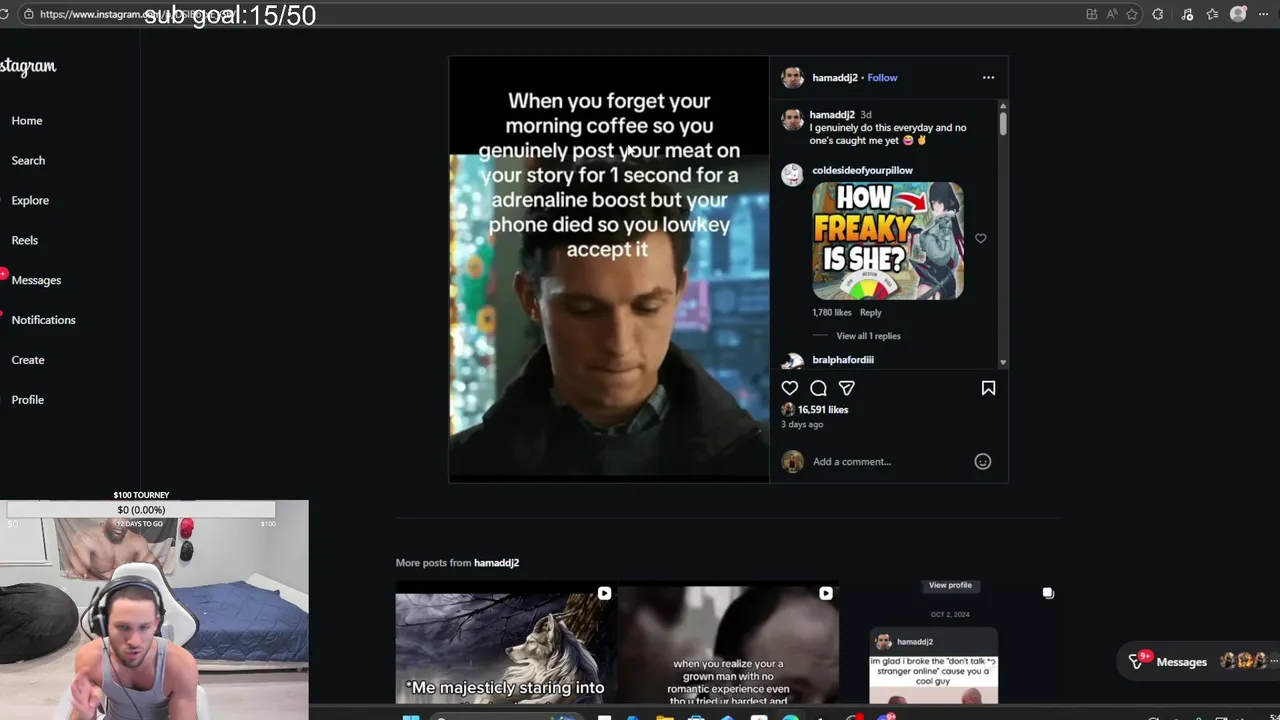The image size is (1280, 720).
Task: Open coldesideofyourpillow username link
Action: 862,170
